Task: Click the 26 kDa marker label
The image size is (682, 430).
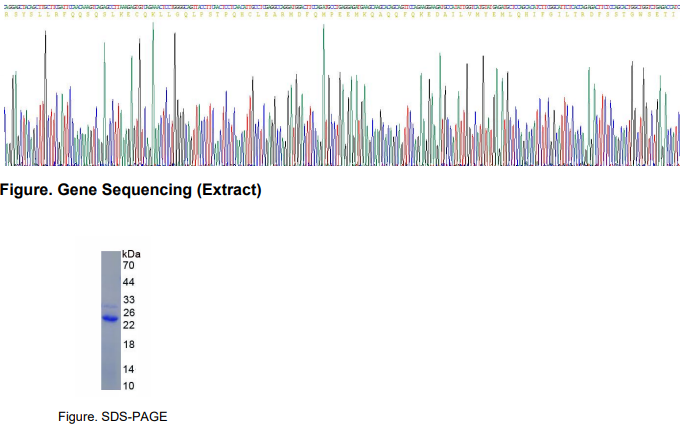Action: click(x=128, y=313)
